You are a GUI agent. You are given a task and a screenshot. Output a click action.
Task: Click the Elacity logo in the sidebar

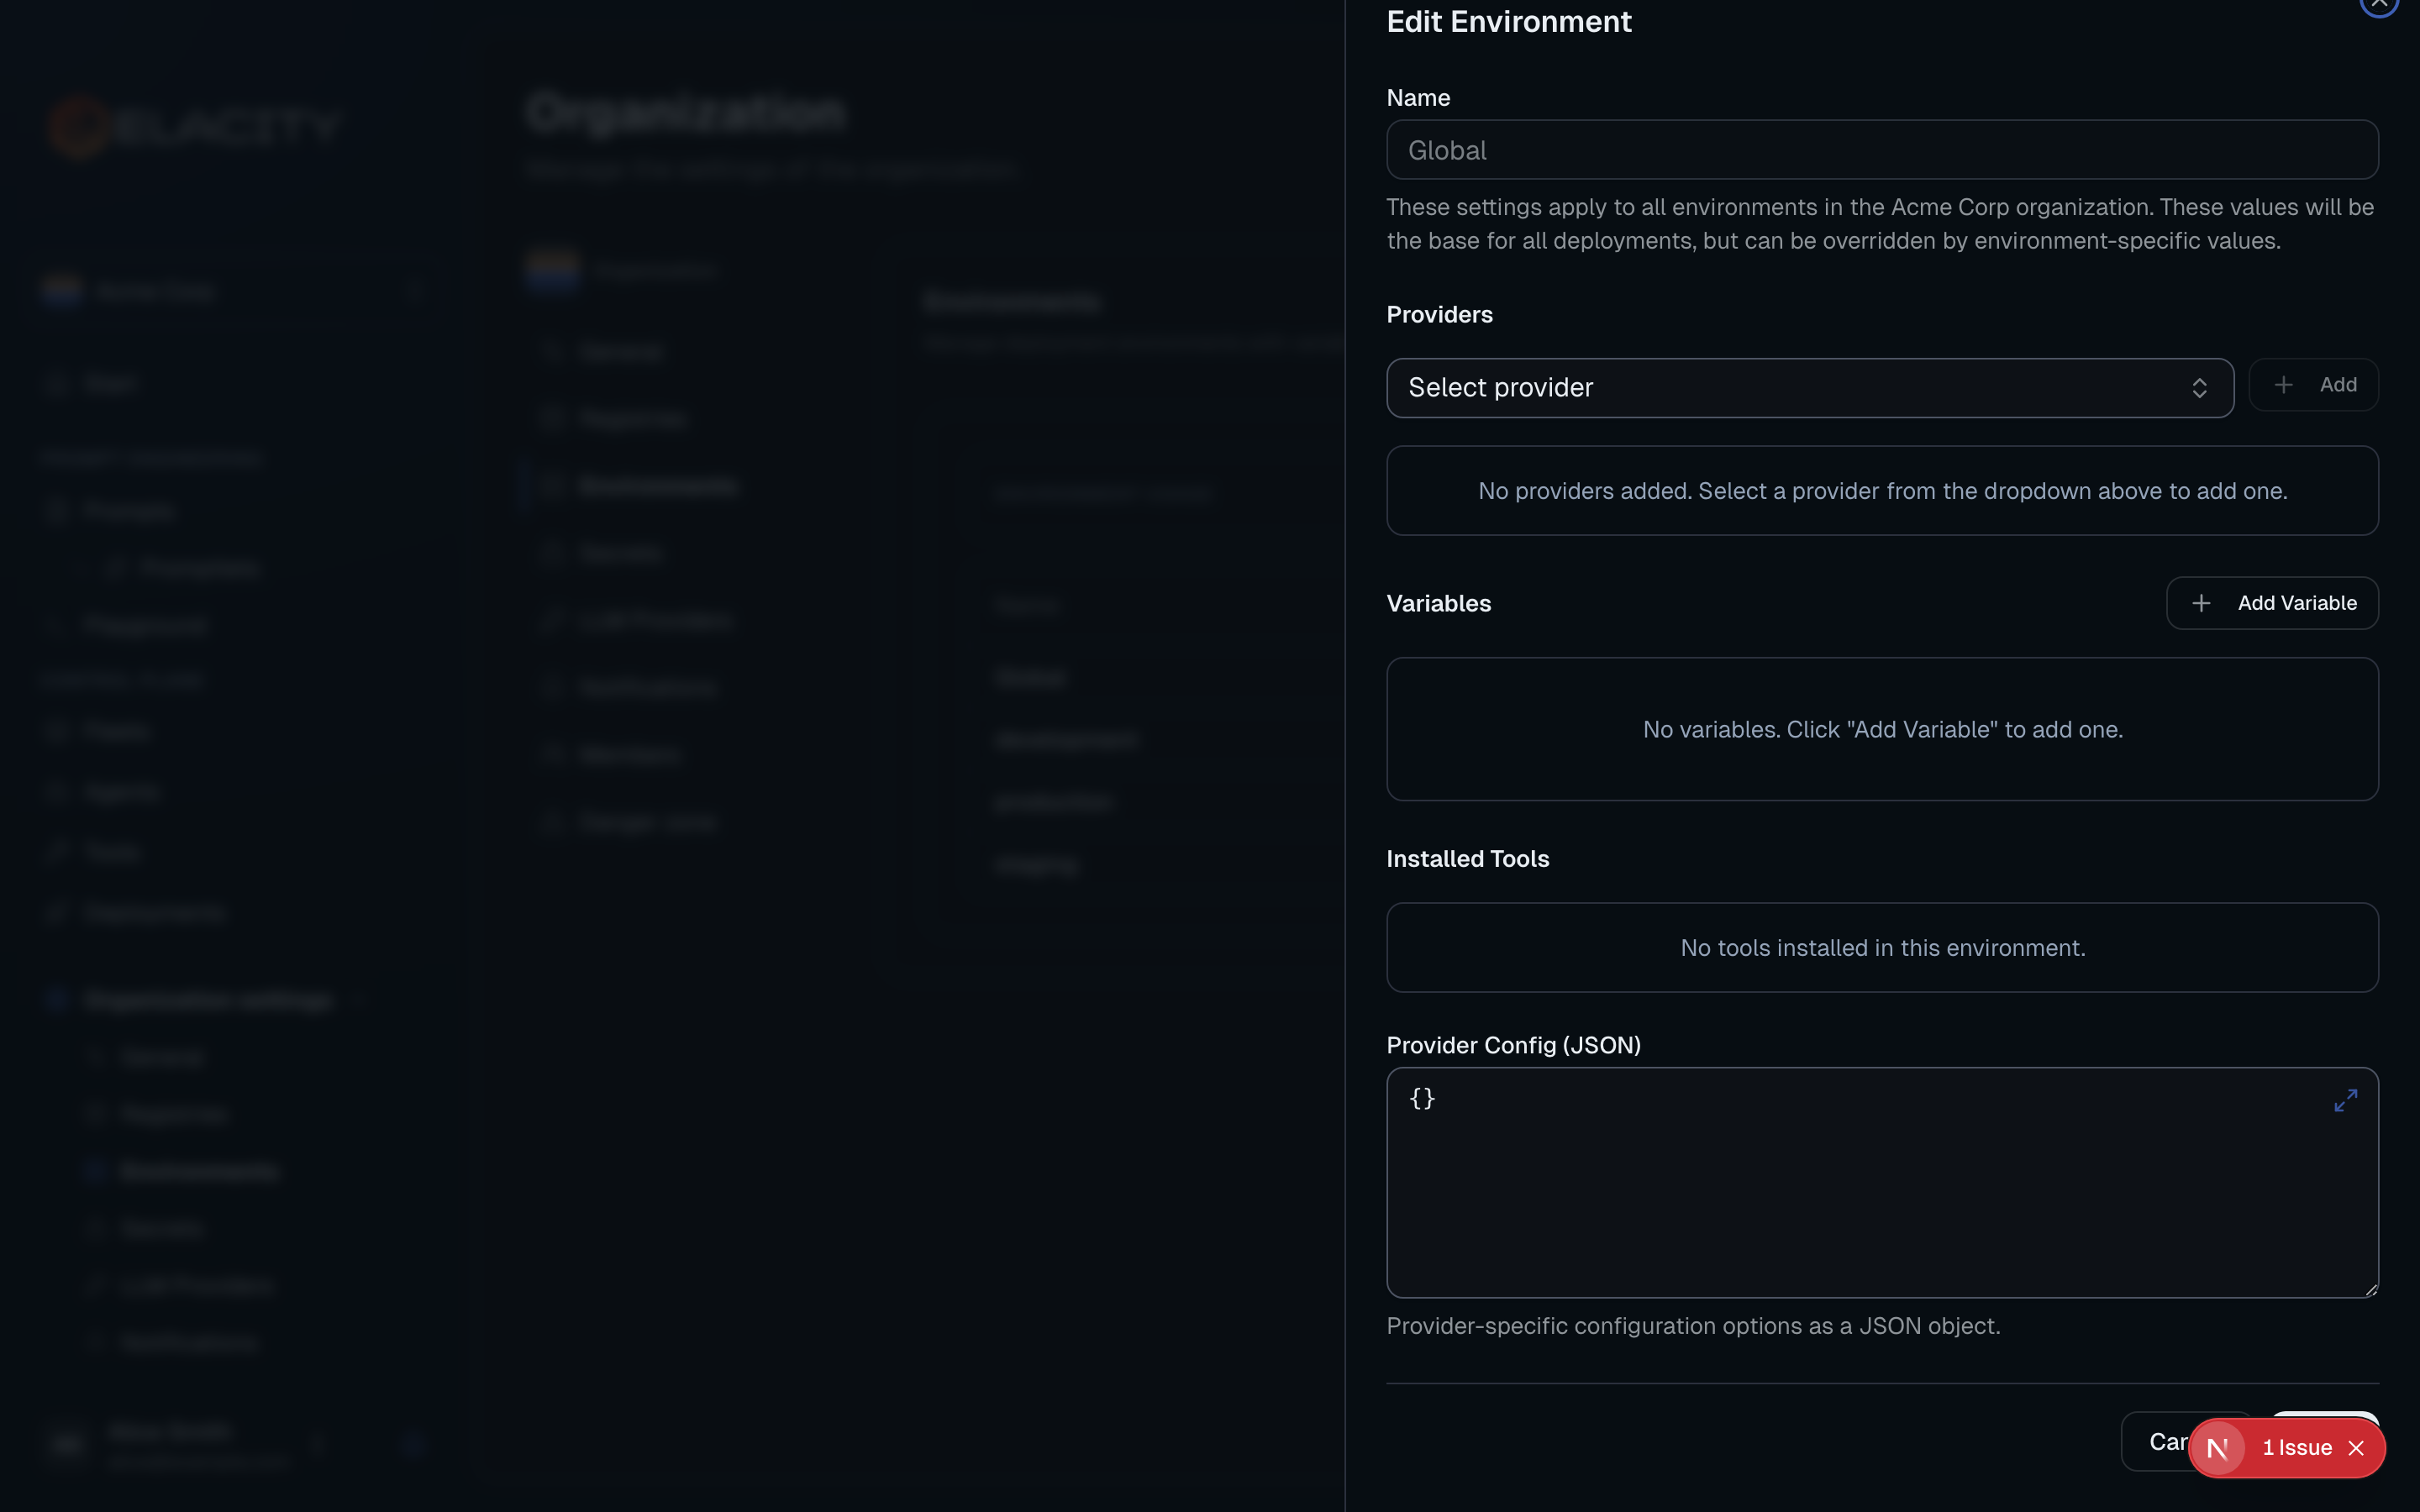click(x=196, y=126)
